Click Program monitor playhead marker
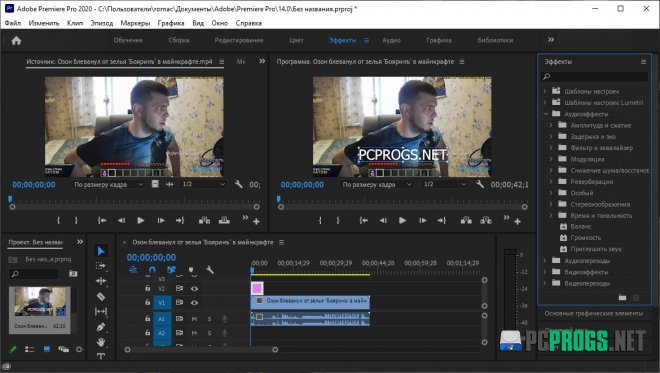Image resolution: width=660 pixels, height=373 pixels. pyautogui.click(x=278, y=198)
